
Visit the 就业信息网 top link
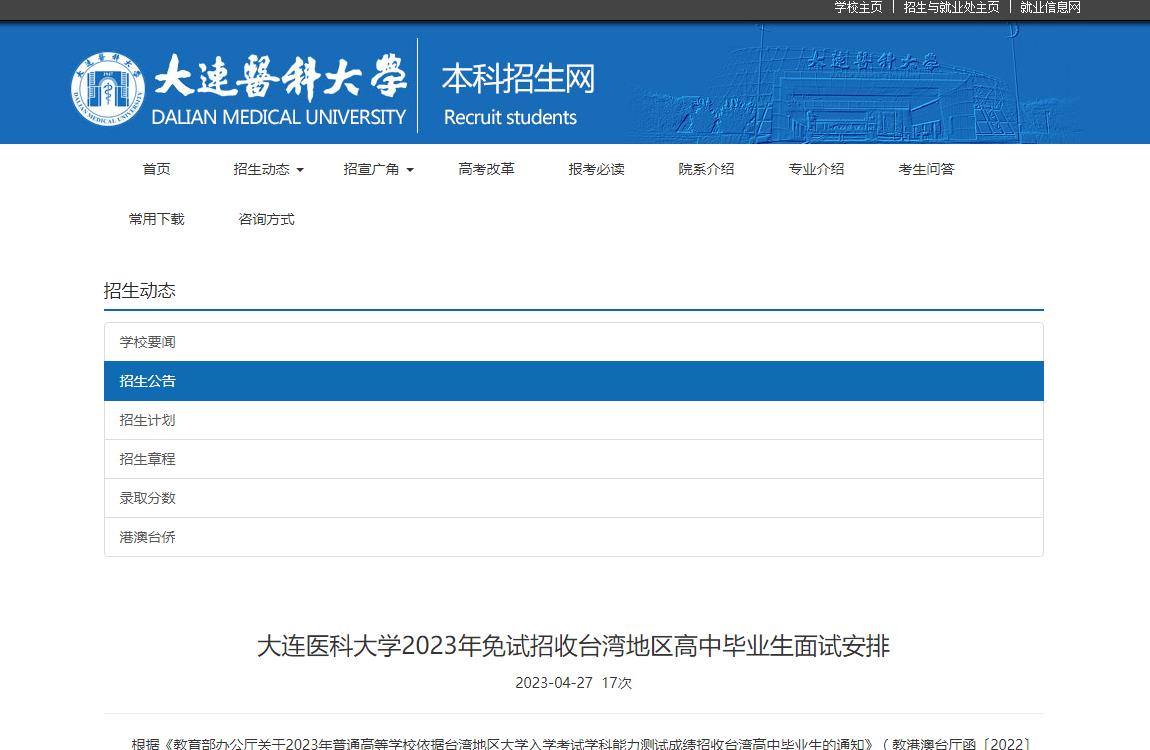(1050, 7)
